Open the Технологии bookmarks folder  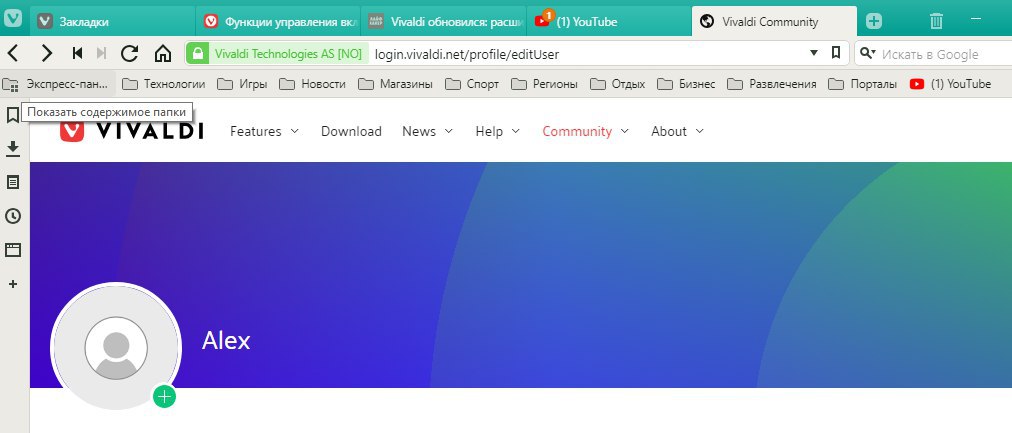[164, 84]
